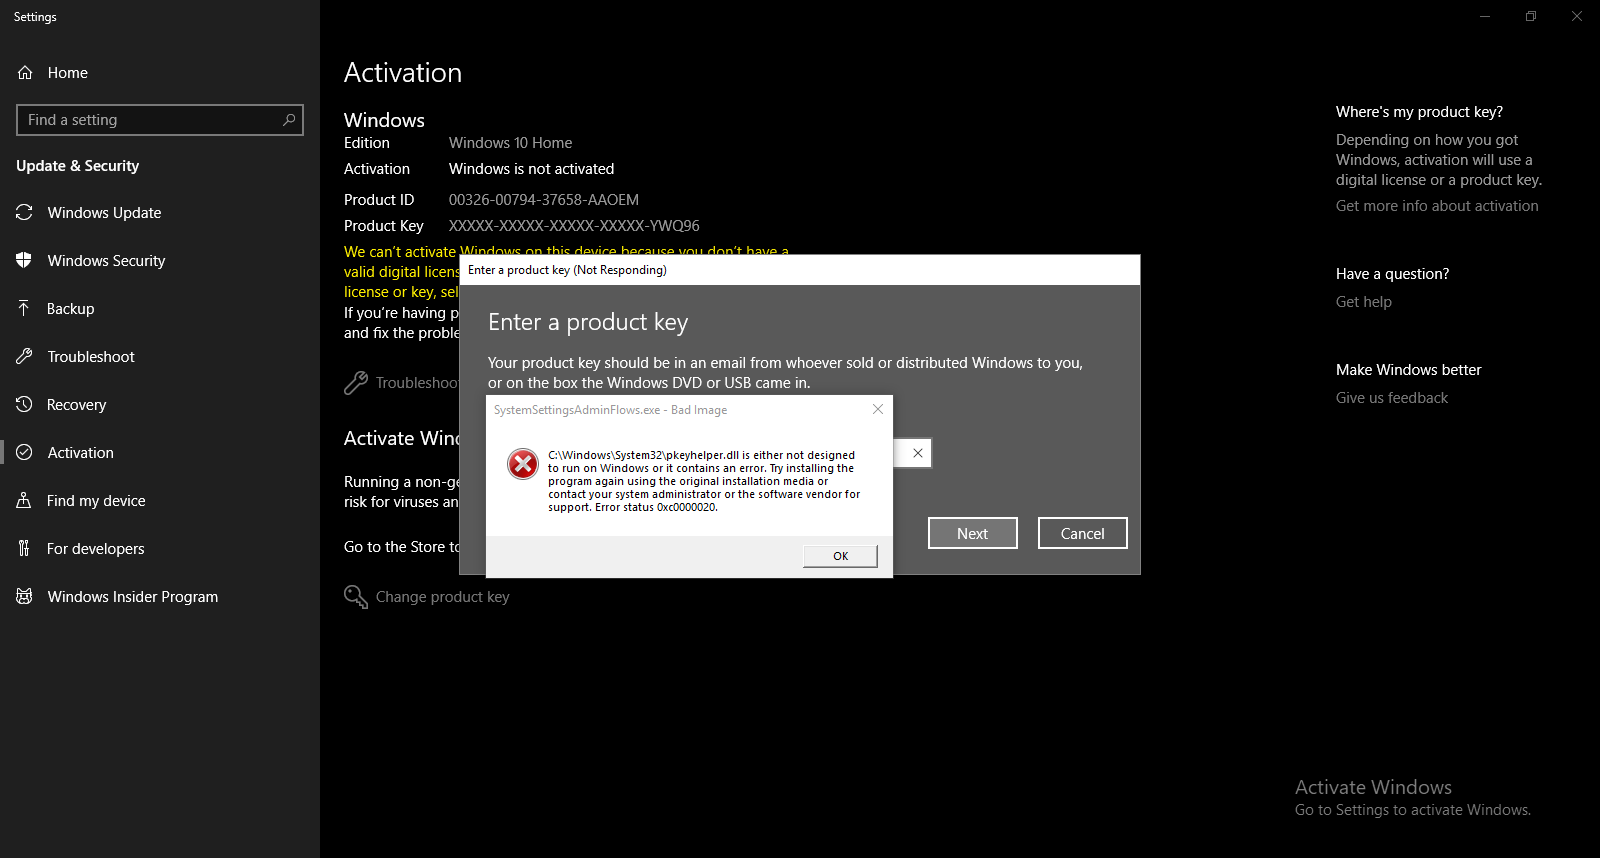This screenshot has height=858, width=1600.
Task: Click the wrench icon in Activation pane
Action: click(356, 383)
